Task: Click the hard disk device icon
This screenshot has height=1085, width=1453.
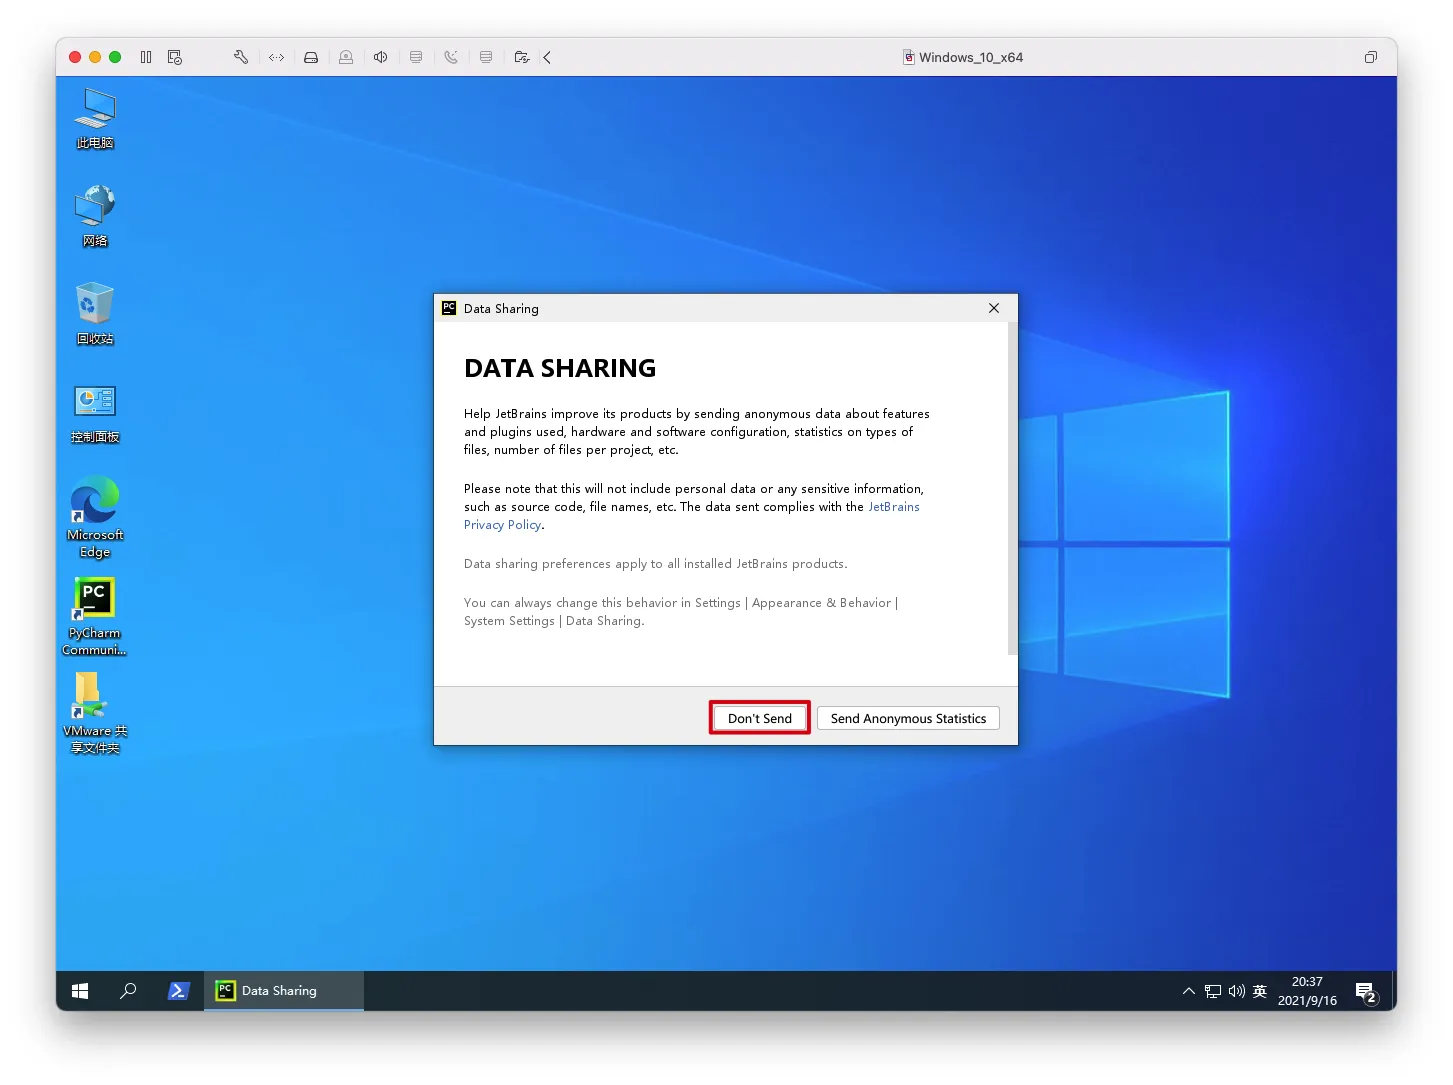Action: click(311, 57)
